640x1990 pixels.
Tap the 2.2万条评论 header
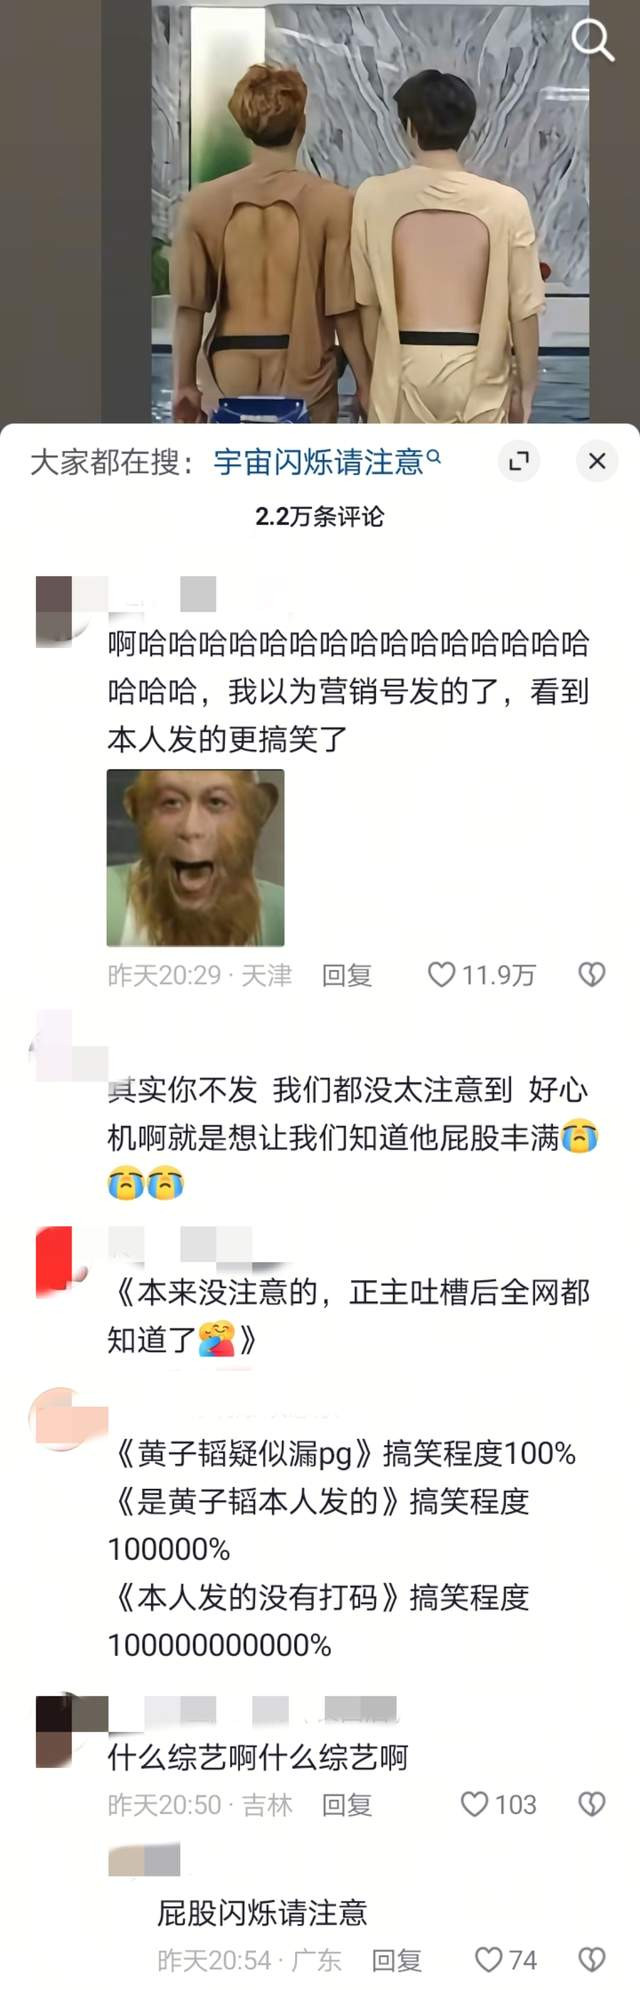[320, 516]
